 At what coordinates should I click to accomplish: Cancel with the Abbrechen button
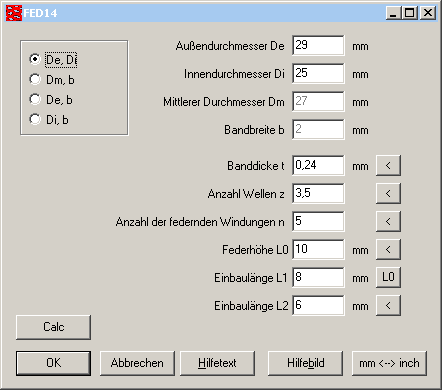pos(137,363)
